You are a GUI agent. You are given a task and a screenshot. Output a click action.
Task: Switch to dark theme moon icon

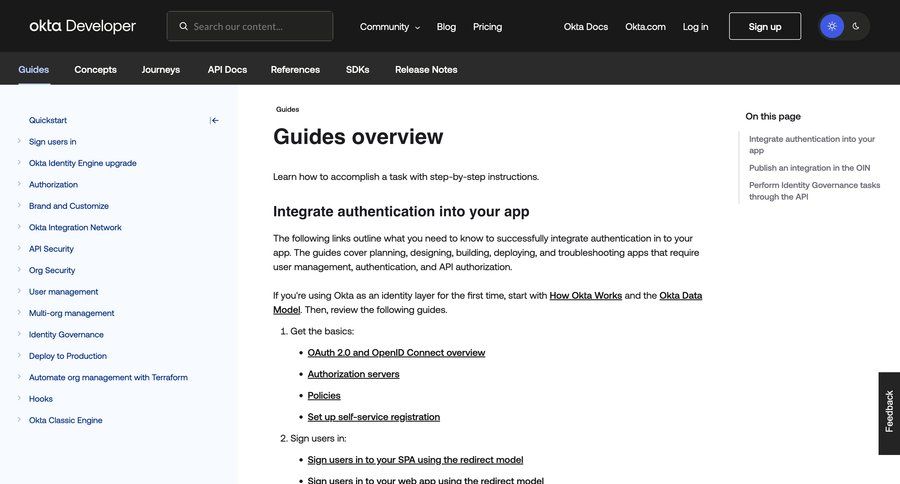(856, 26)
